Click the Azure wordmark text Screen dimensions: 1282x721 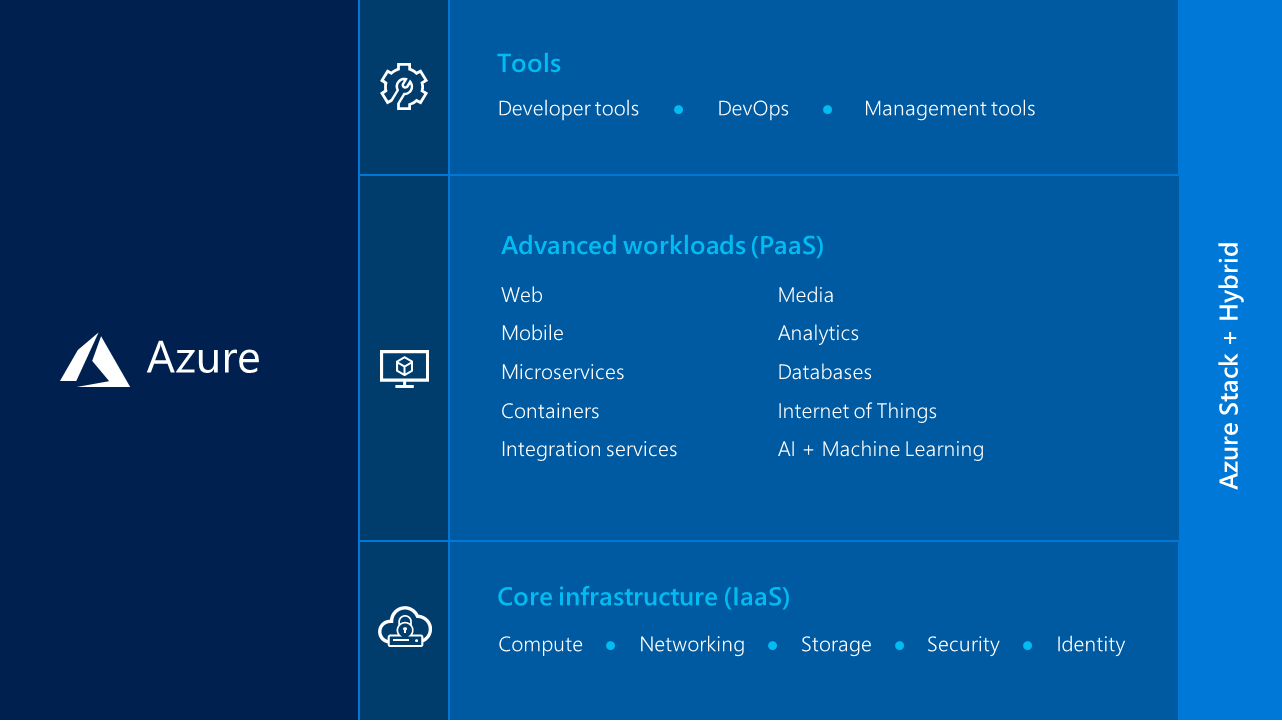coord(203,358)
